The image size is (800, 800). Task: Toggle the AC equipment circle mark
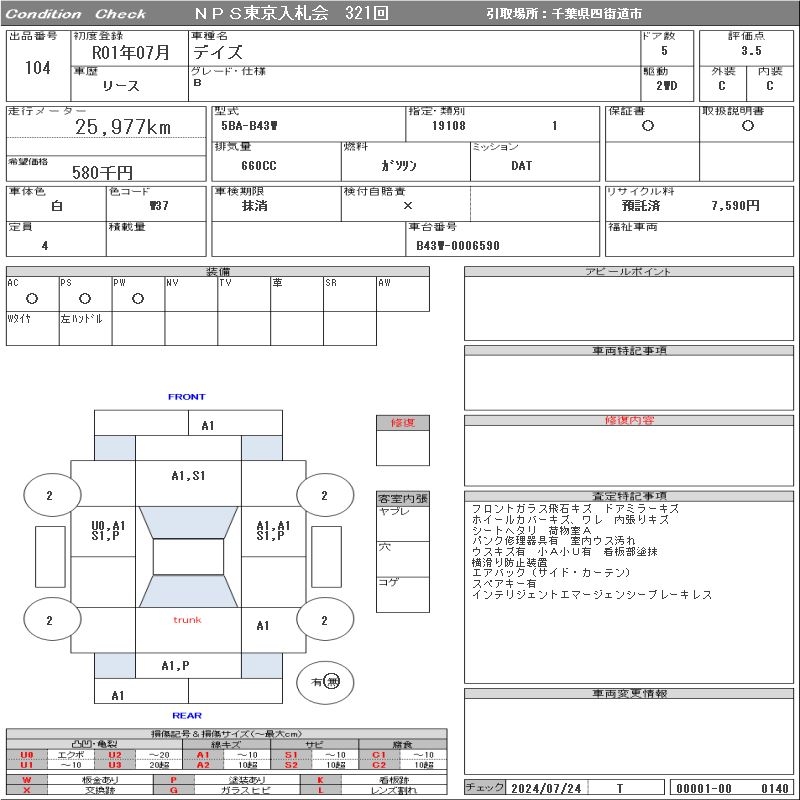coord(32,298)
